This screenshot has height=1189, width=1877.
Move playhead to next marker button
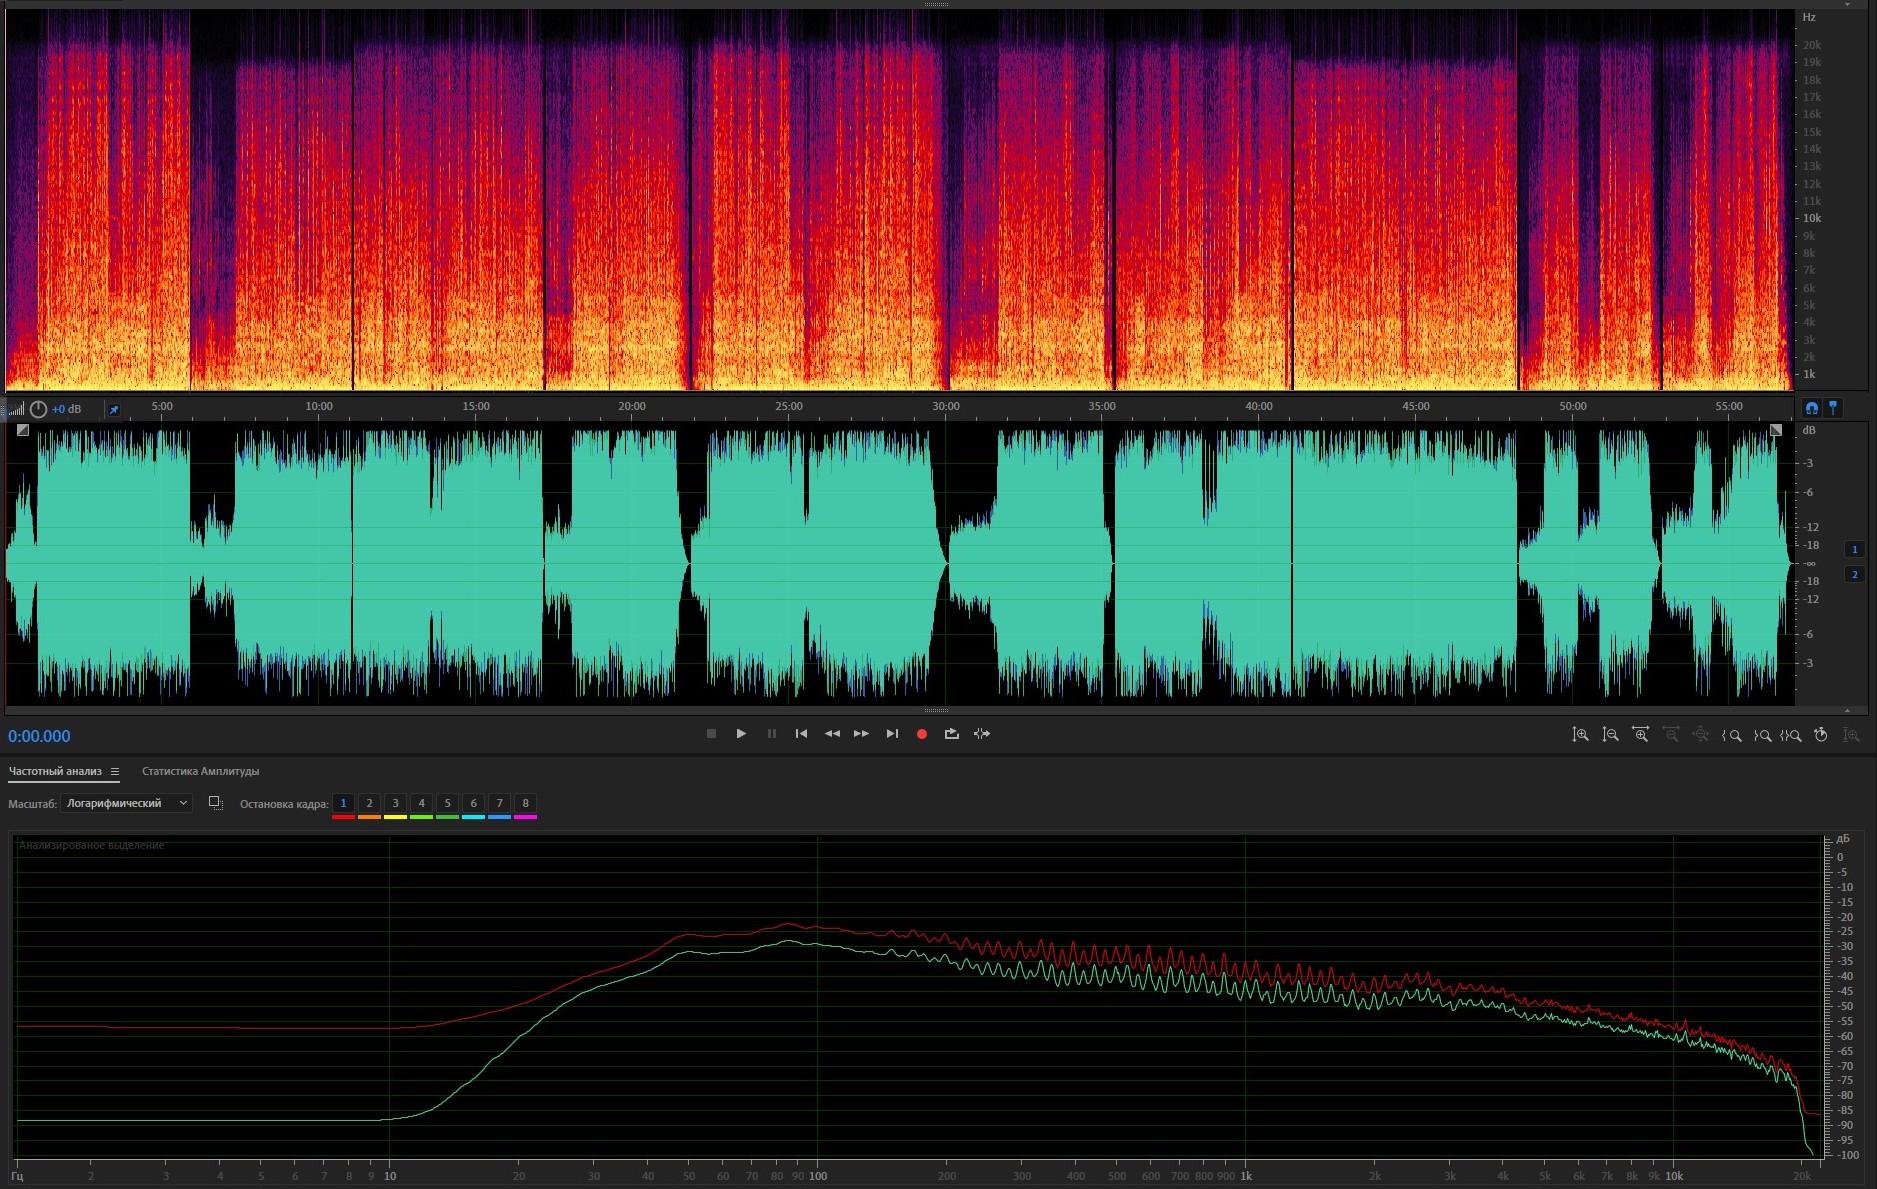point(892,734)
